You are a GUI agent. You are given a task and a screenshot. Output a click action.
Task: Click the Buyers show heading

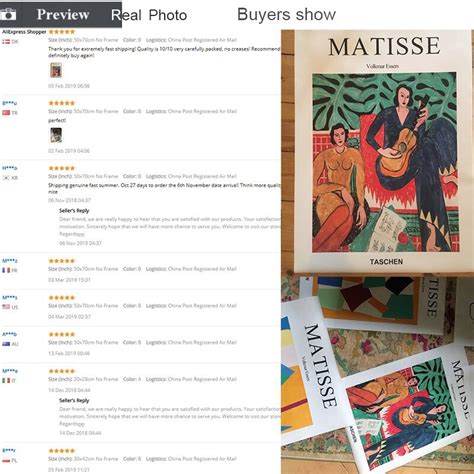pos(286,14)
